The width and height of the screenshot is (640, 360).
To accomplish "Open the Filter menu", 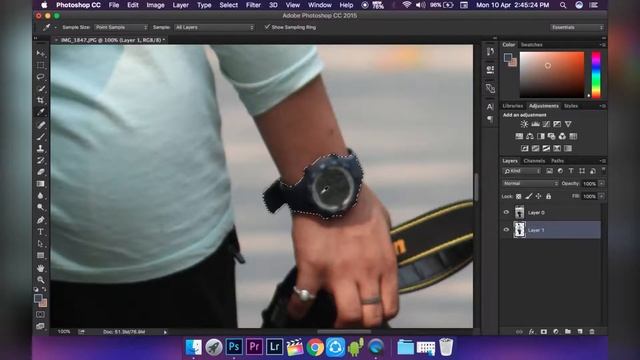I will (253, 5).
